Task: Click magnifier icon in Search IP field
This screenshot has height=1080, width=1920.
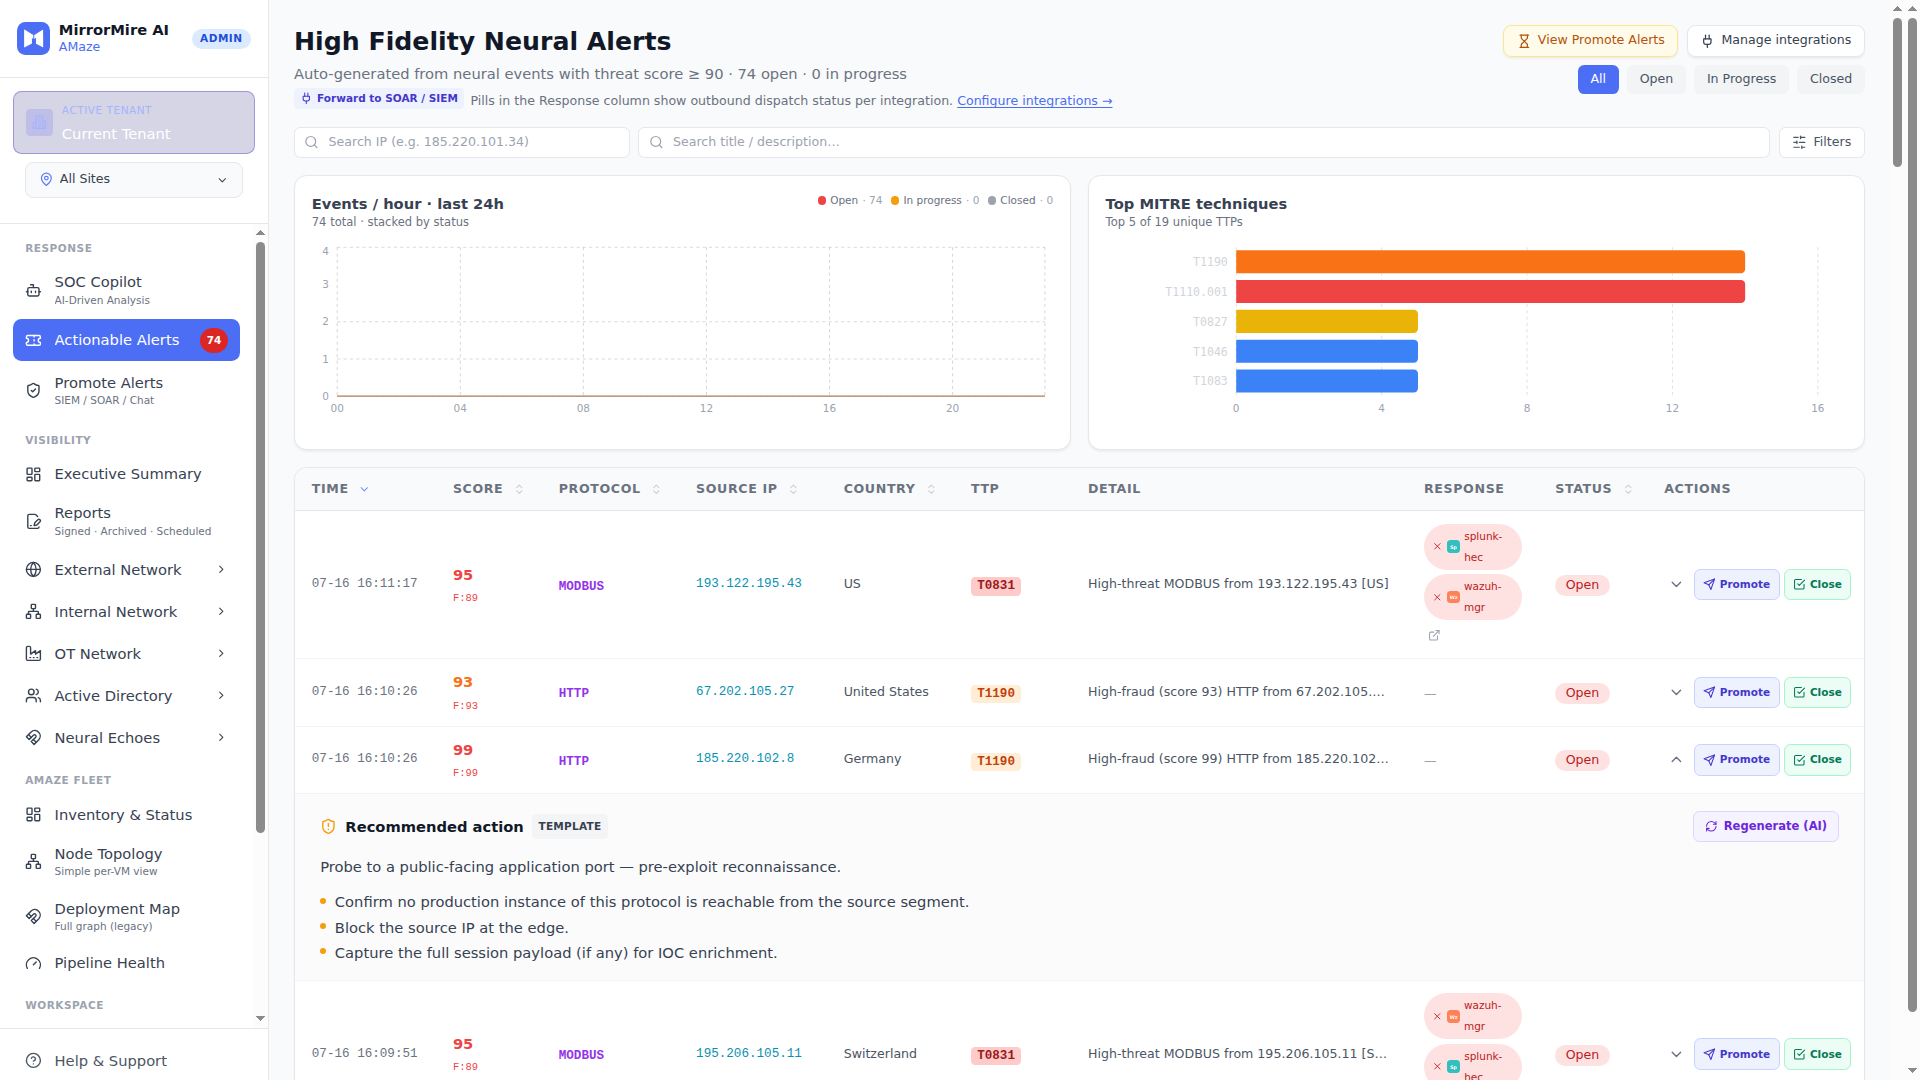Action: 312,142
